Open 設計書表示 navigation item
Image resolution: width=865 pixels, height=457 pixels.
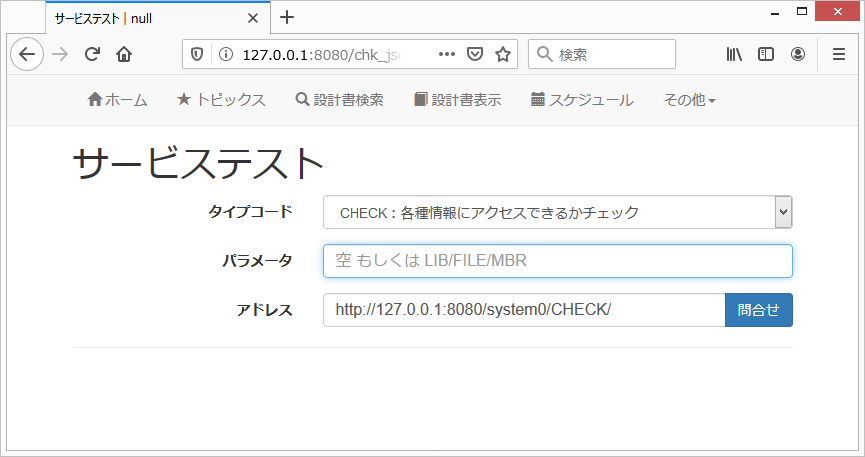[x=458, y=100]
